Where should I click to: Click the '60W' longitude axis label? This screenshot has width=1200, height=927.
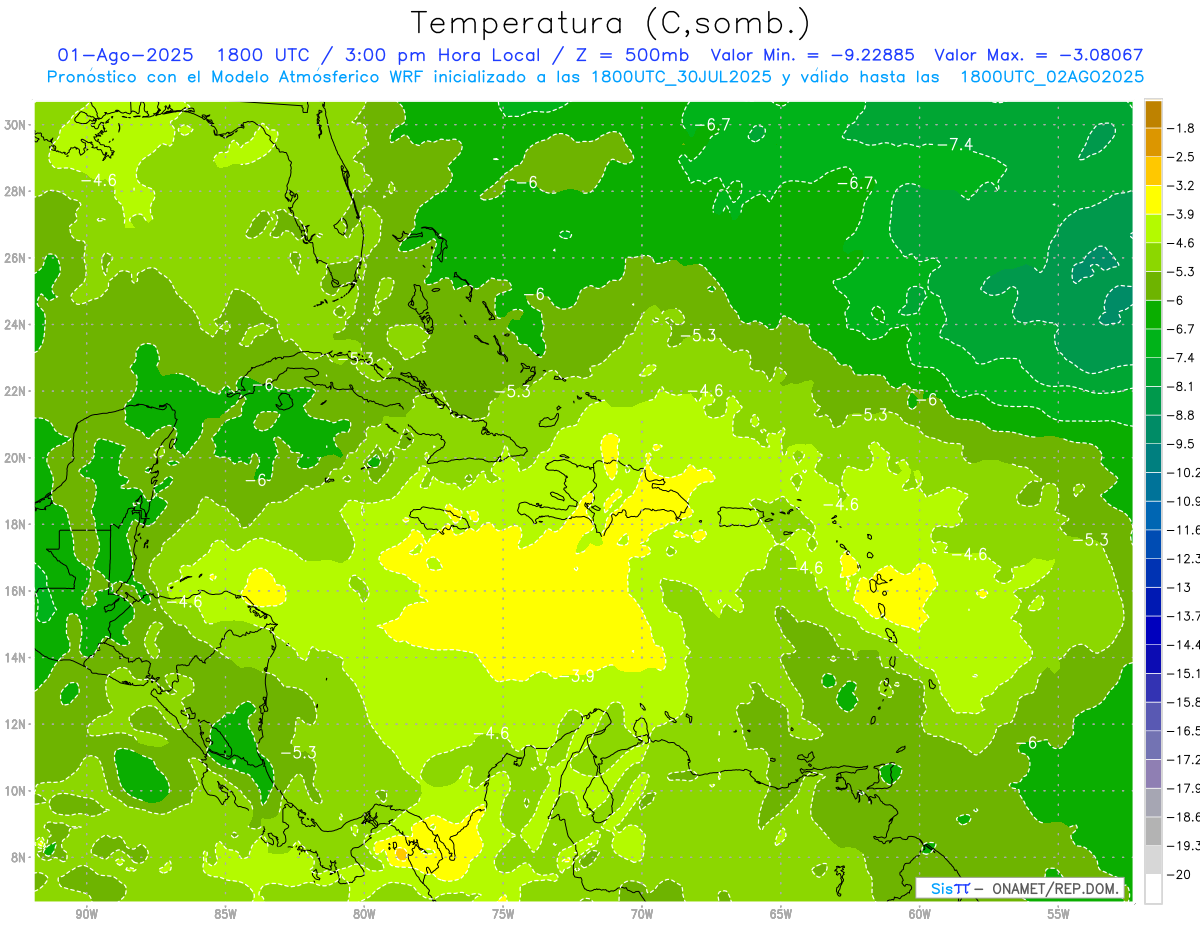pyautogui.click(x=920, y=914)
